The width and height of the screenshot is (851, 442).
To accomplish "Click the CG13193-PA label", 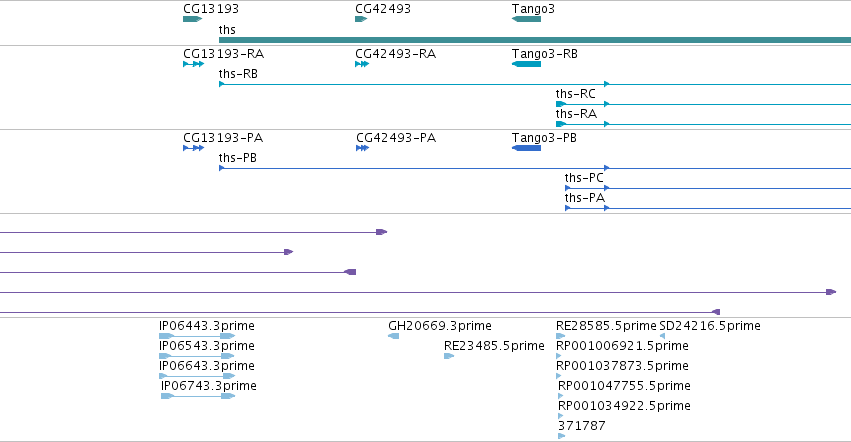I will [x=223, y=138].
